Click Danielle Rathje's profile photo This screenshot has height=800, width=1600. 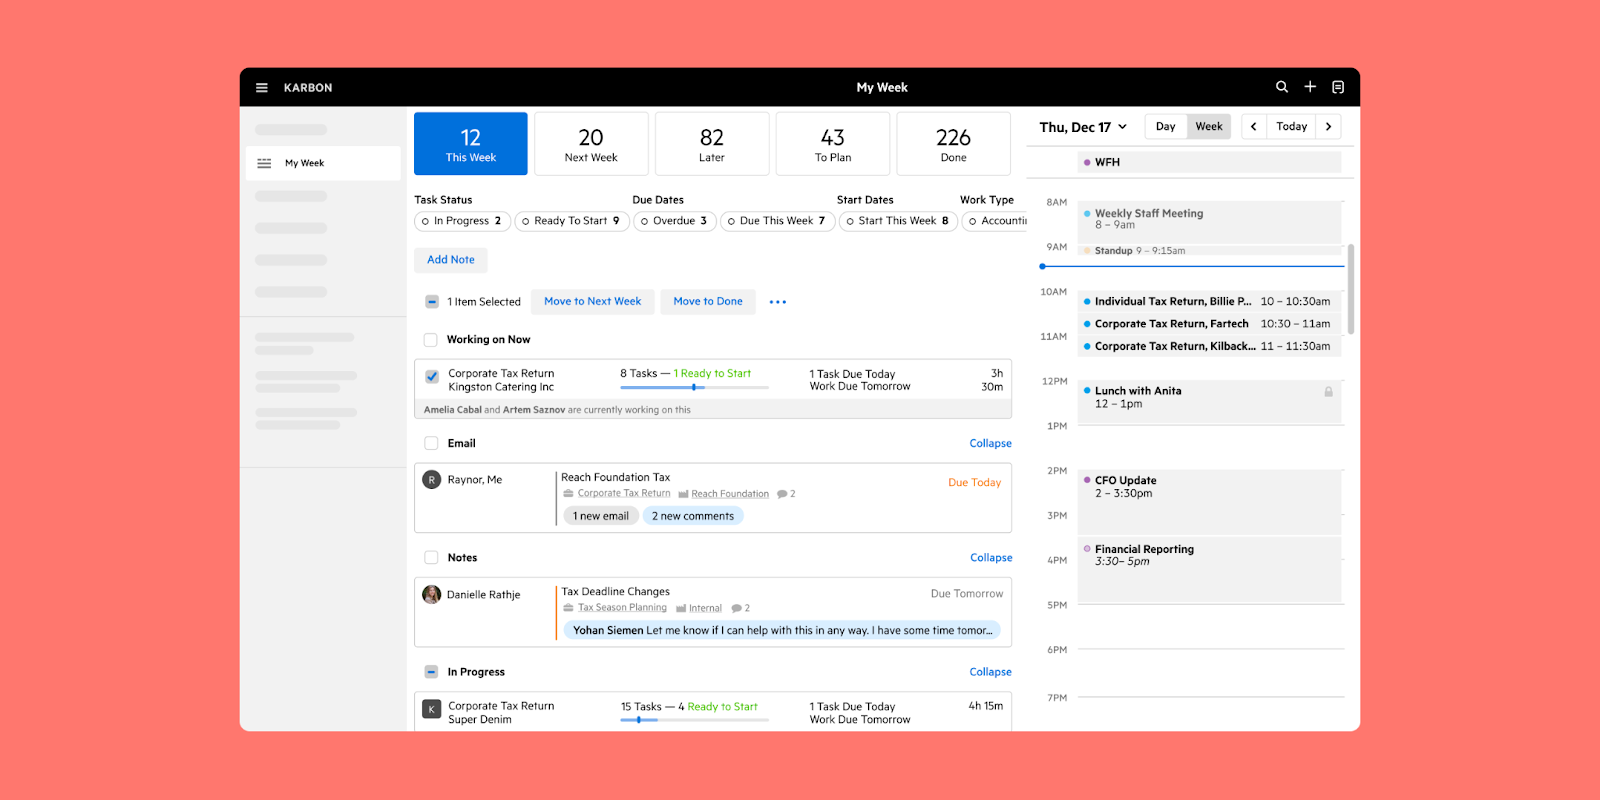tap(432, 595)
